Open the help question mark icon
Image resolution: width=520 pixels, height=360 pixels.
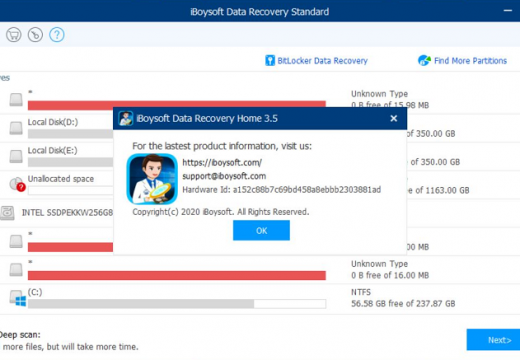(x=57, y=35)
